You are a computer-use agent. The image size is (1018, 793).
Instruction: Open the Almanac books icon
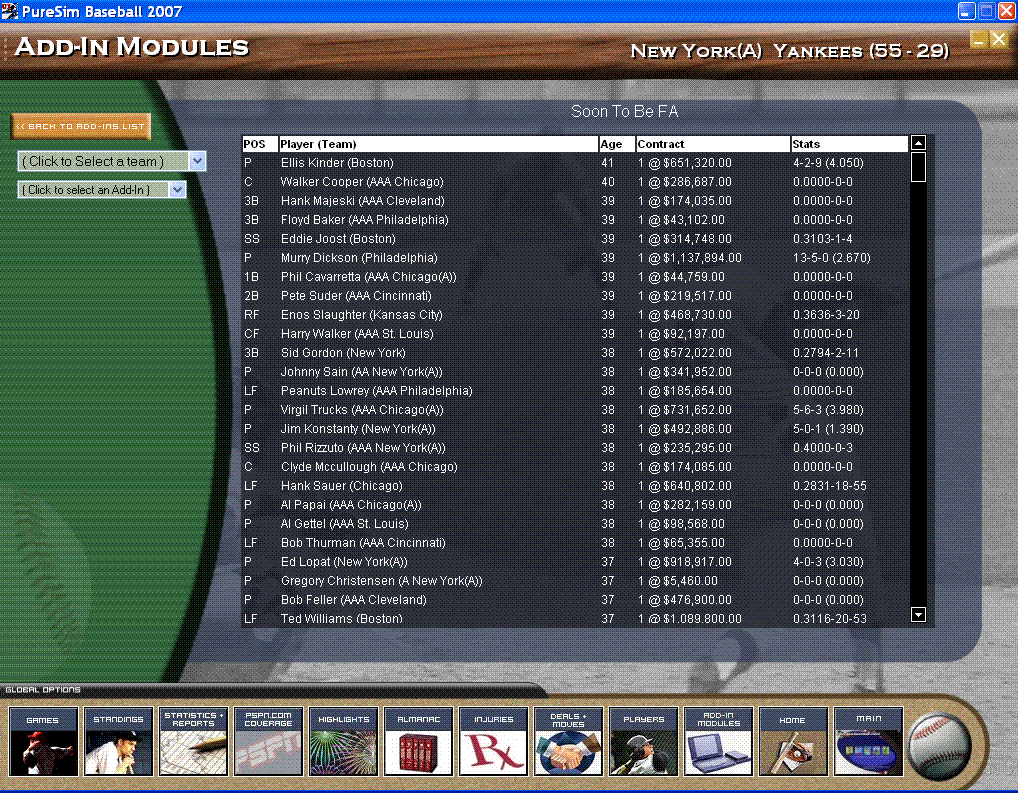419,742
